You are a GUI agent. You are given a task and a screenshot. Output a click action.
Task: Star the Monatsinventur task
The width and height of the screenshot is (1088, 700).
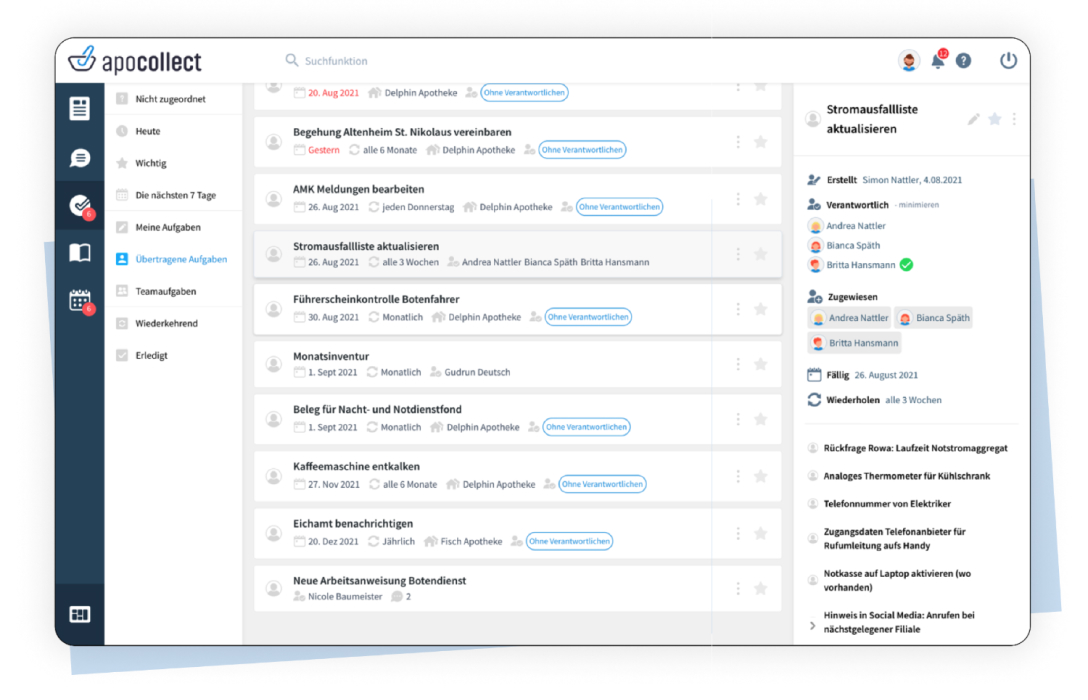click(760, 364)
